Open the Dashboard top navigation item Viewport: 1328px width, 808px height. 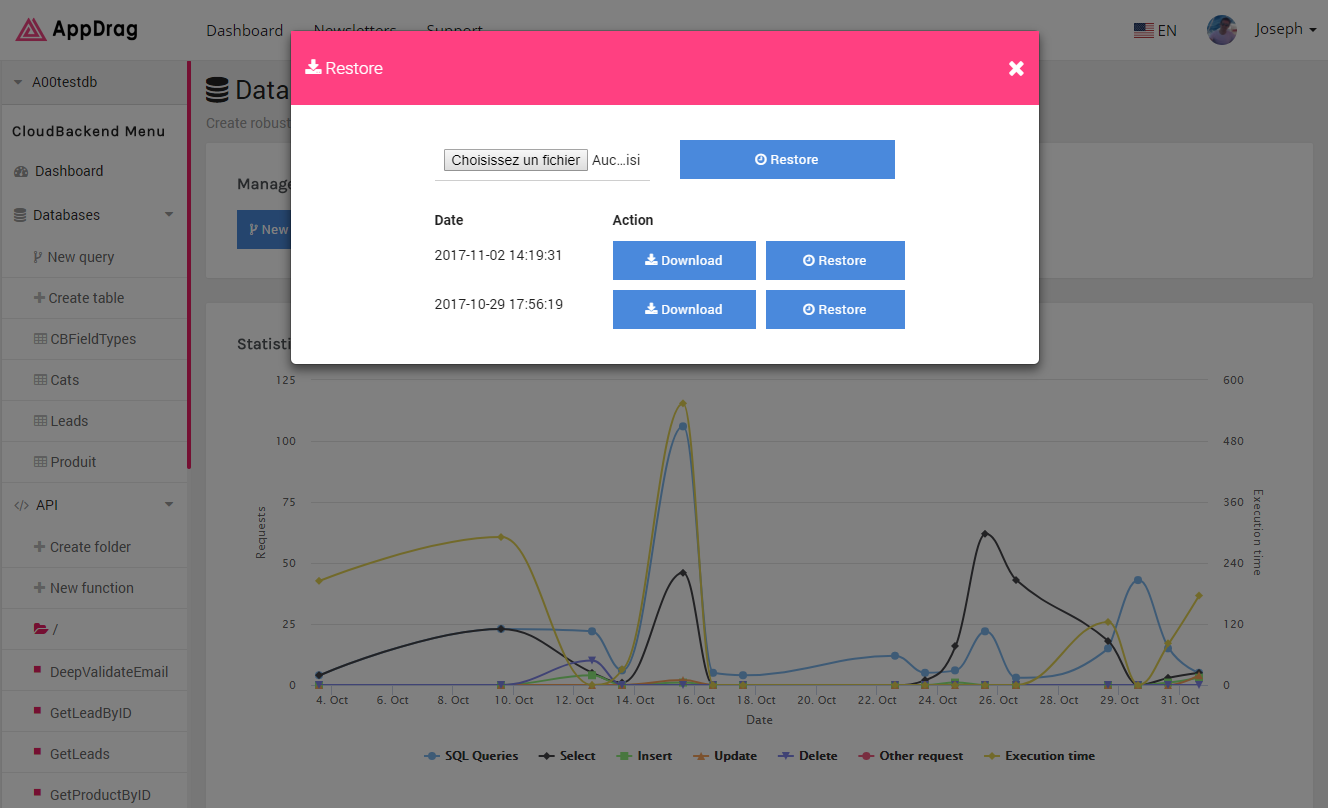click(244, 31)
